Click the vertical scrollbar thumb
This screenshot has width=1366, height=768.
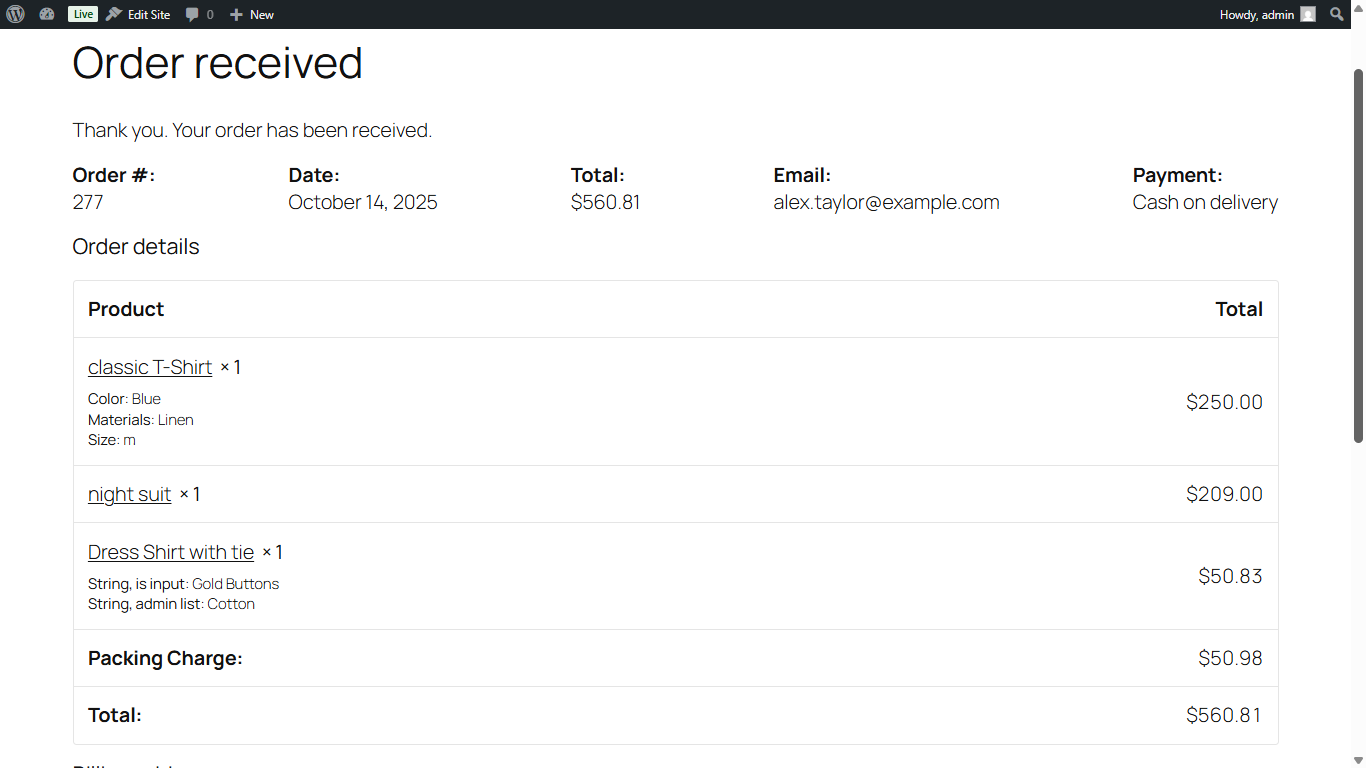pyautogui.click(x=1358, y=255)
